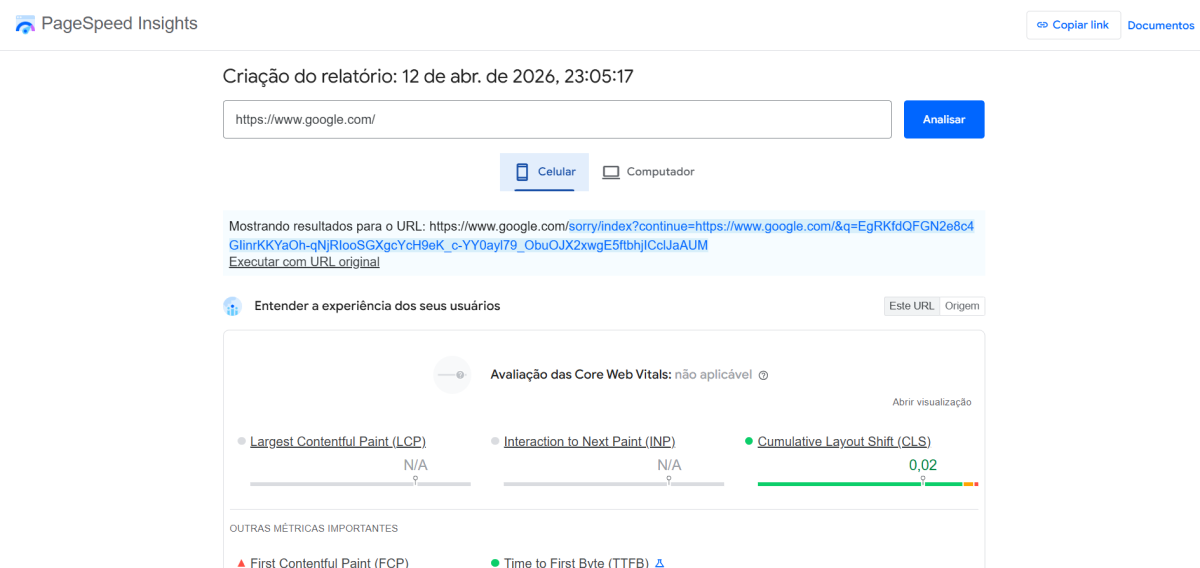Click the CLS distribution bar
The height and width of the screenshot is (568, 1200).
click(x=868, y=484)
